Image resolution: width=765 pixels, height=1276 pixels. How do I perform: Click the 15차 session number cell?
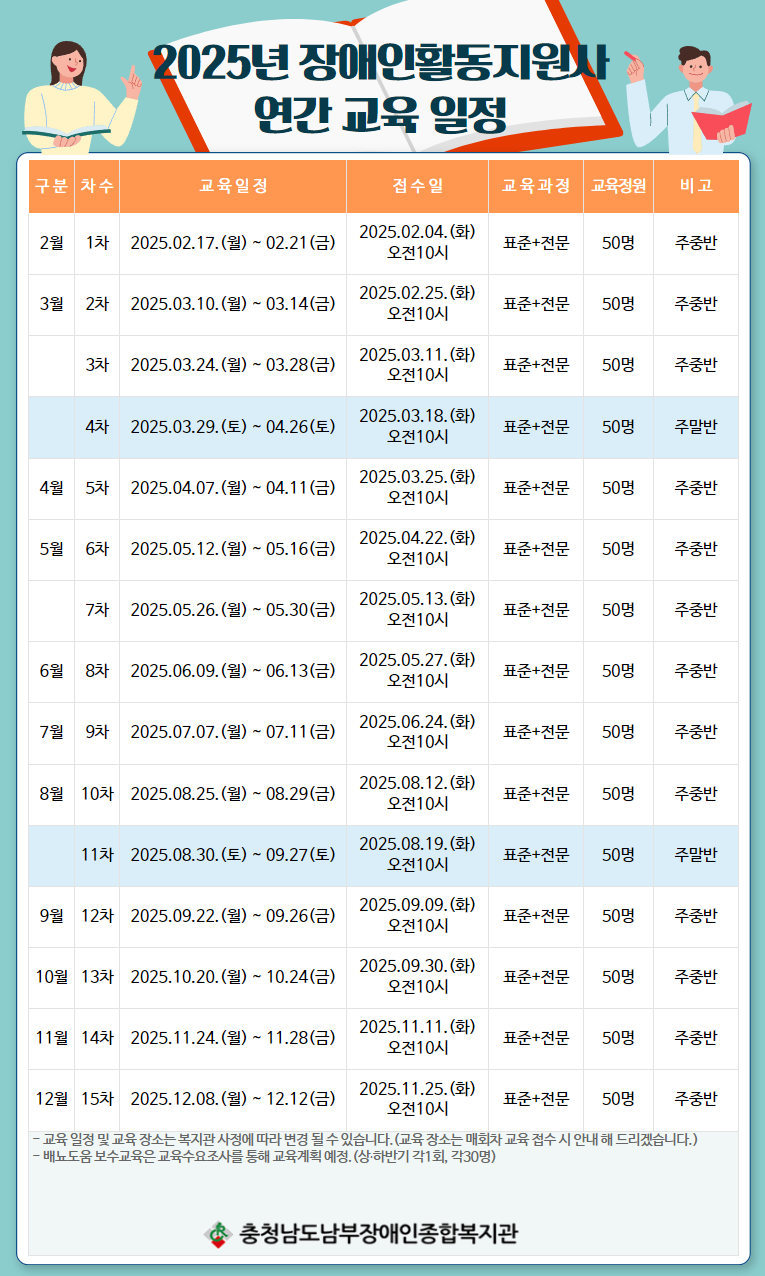pyautogui.click(x=97, y=1099)
